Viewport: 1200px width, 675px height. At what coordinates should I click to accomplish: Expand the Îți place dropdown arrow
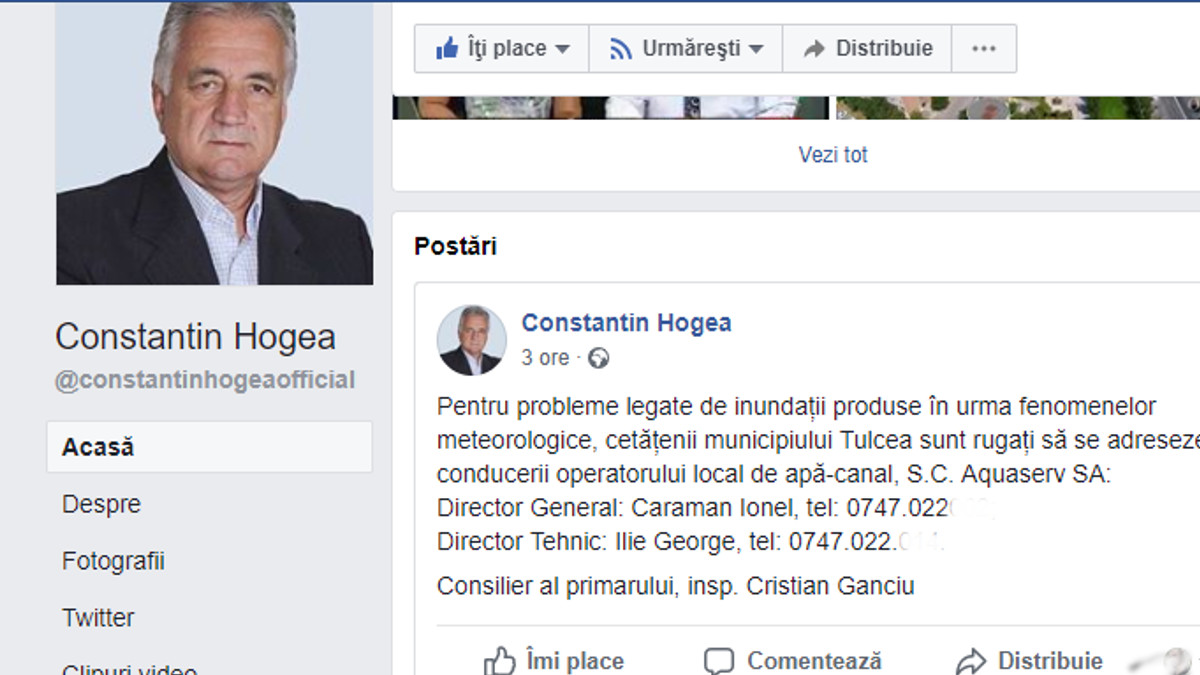pos(562,48)
